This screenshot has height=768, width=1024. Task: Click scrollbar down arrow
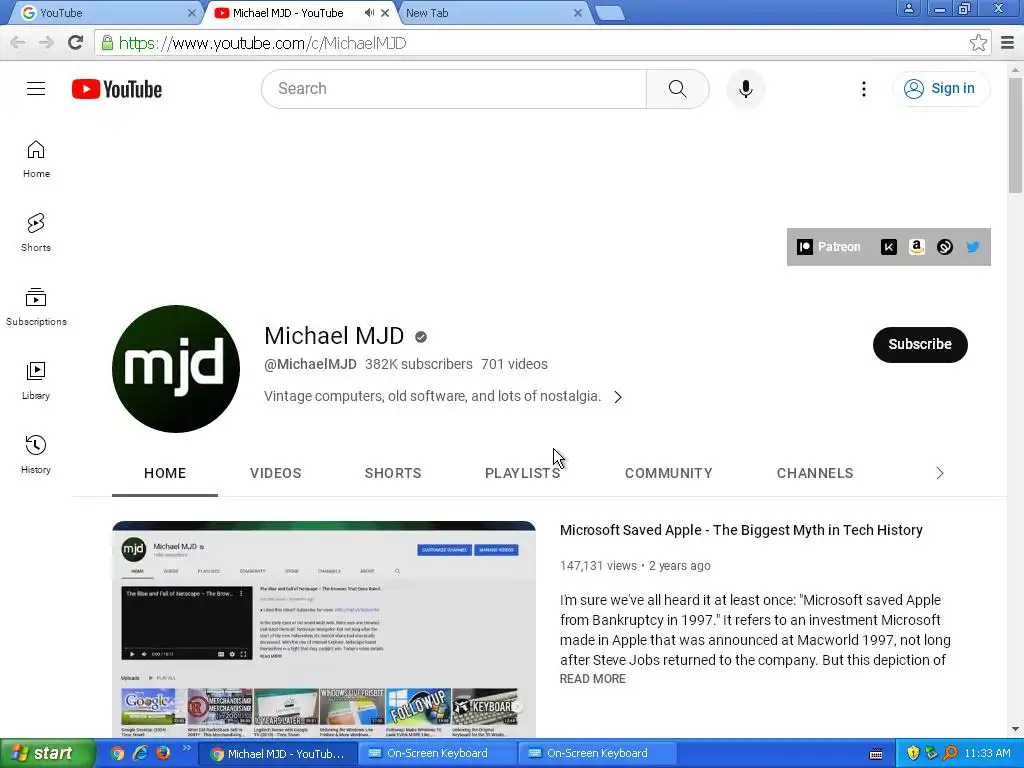pyautogui.click(x=1015, y=729)
